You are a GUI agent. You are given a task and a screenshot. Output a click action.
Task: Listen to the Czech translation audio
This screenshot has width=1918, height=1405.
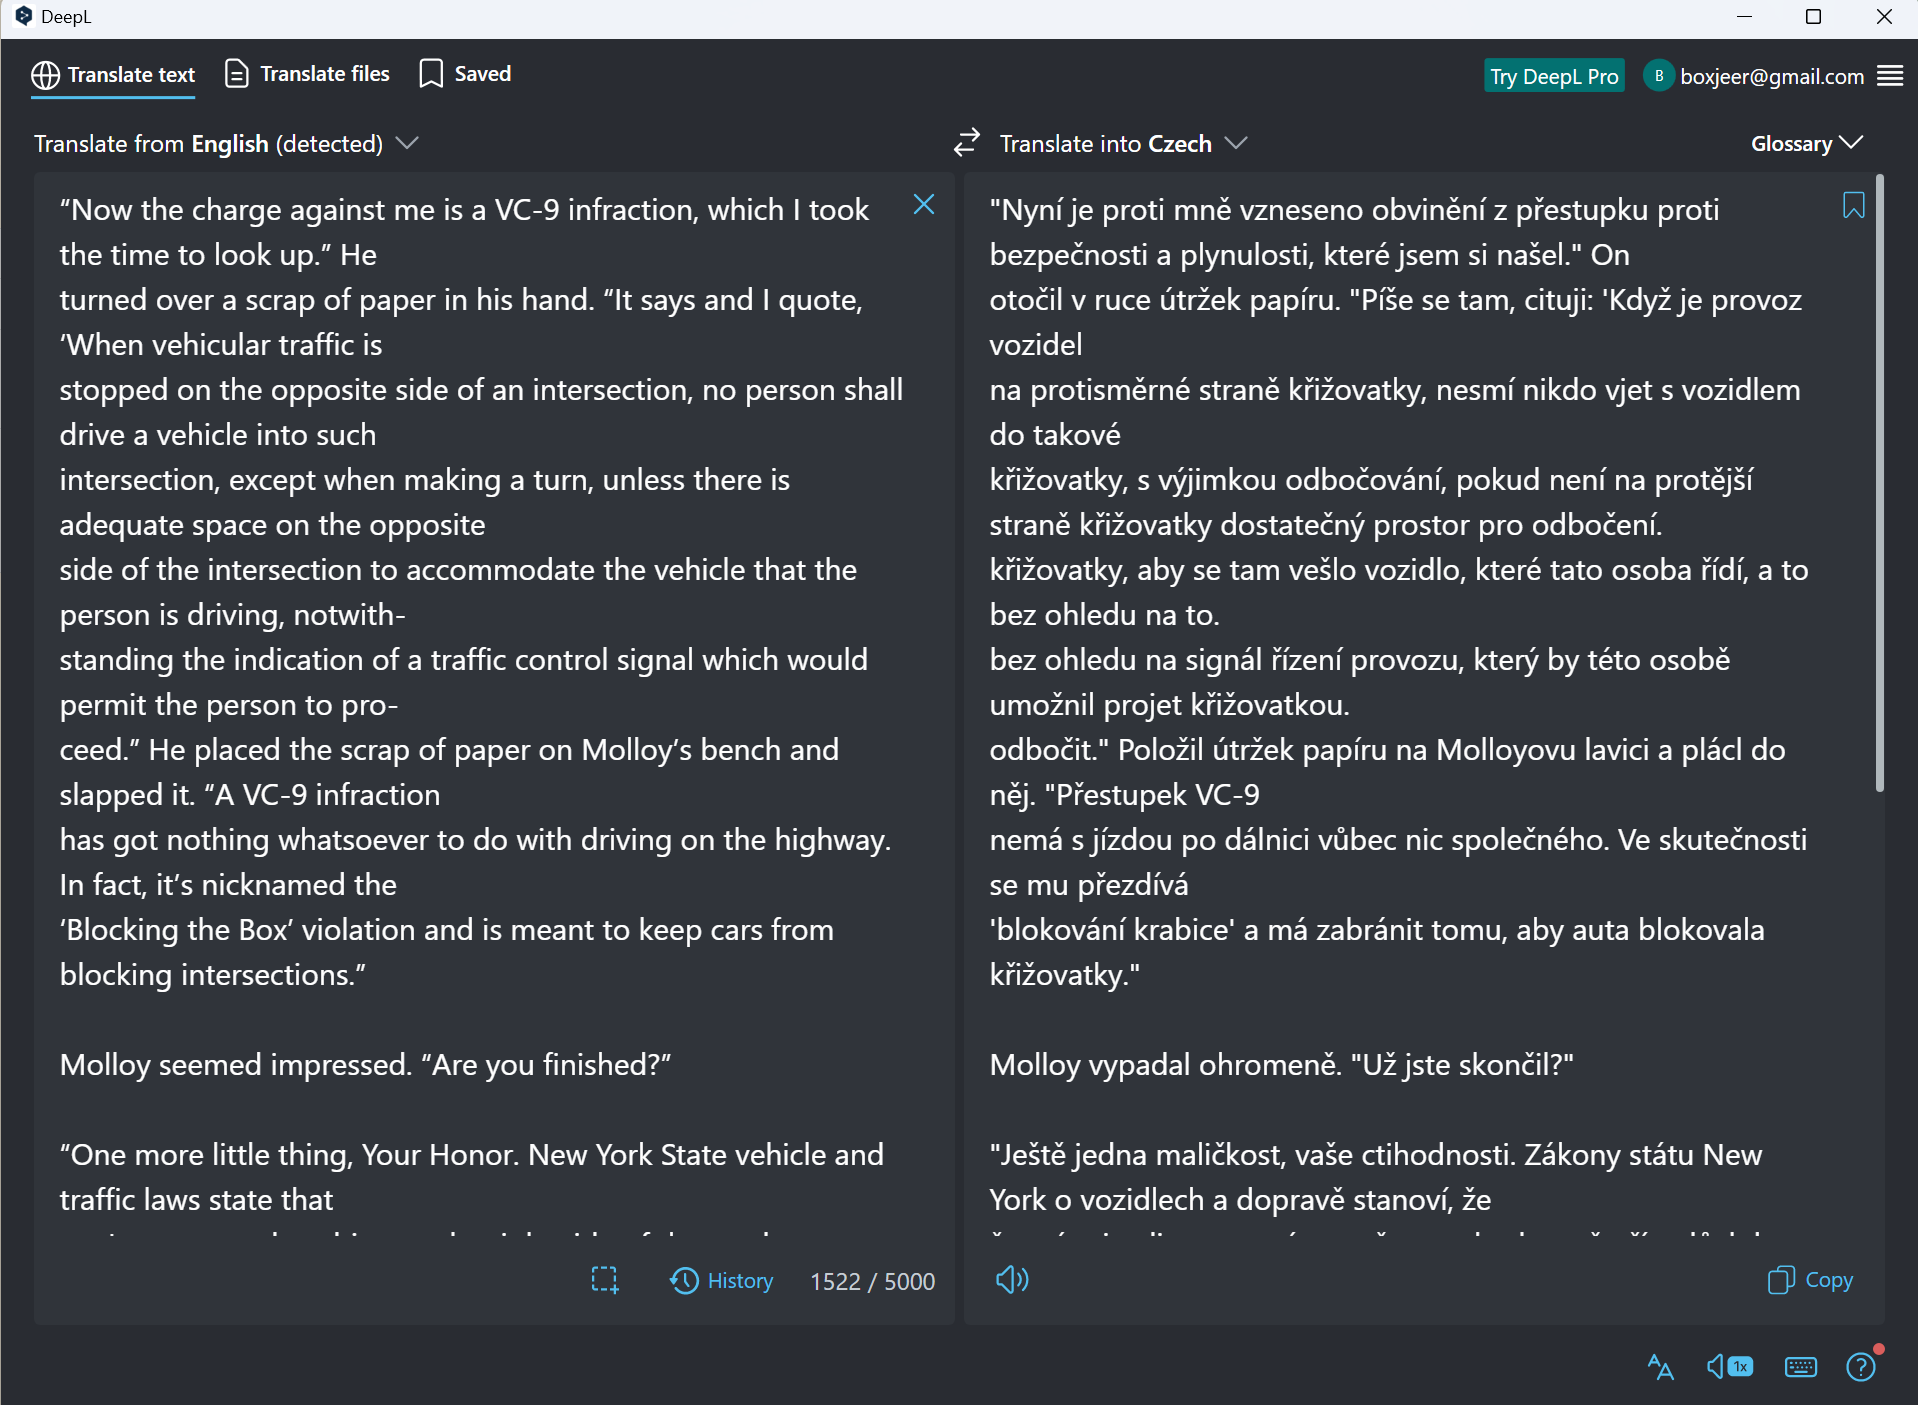tap(1012, 1279)
